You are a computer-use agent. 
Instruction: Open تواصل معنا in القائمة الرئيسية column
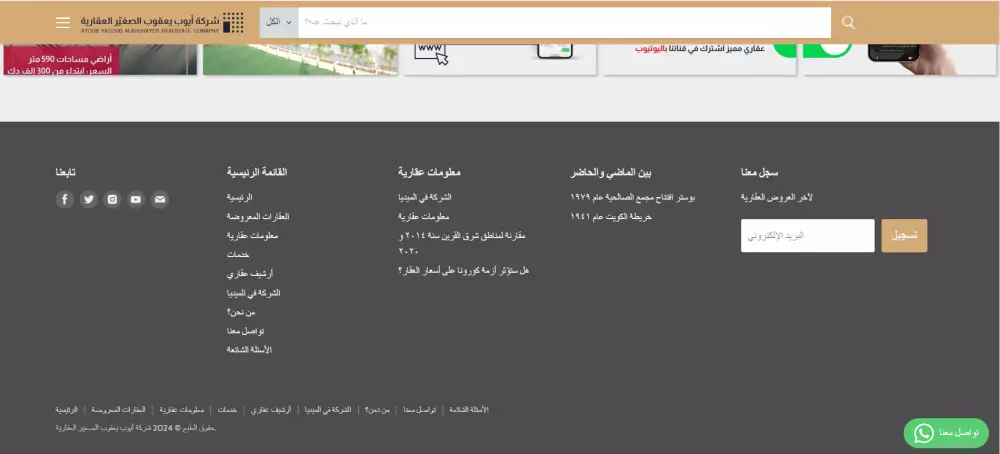click(x=246, y=331)
